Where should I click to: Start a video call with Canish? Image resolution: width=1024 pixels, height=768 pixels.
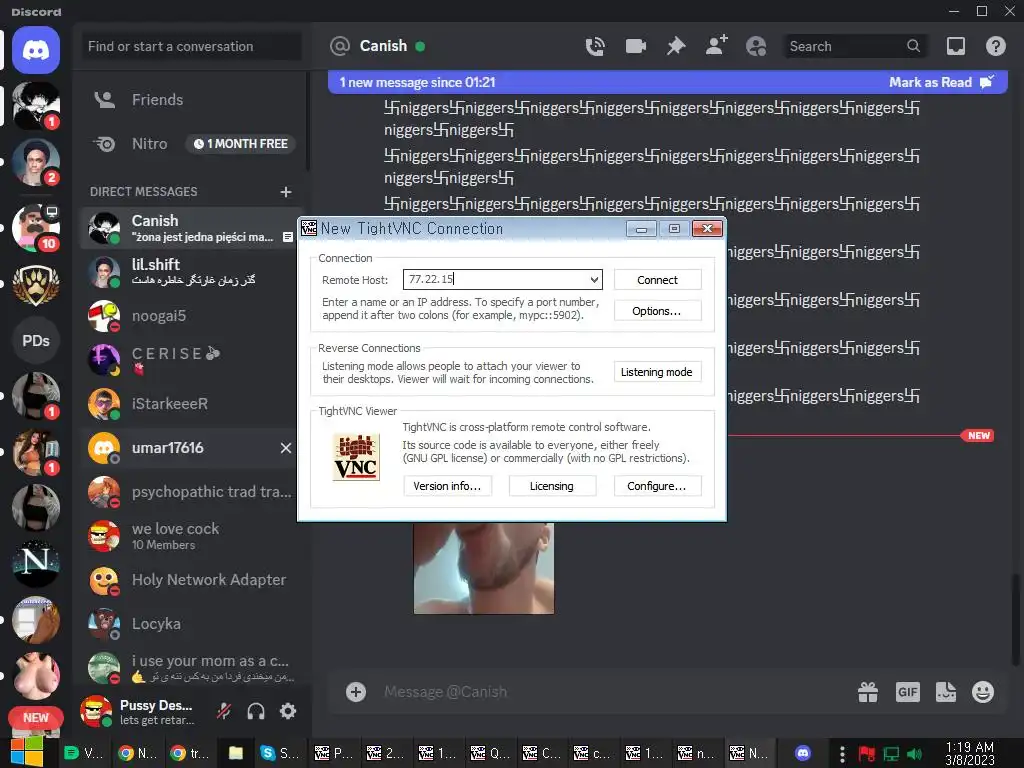[x=635, y=46]
